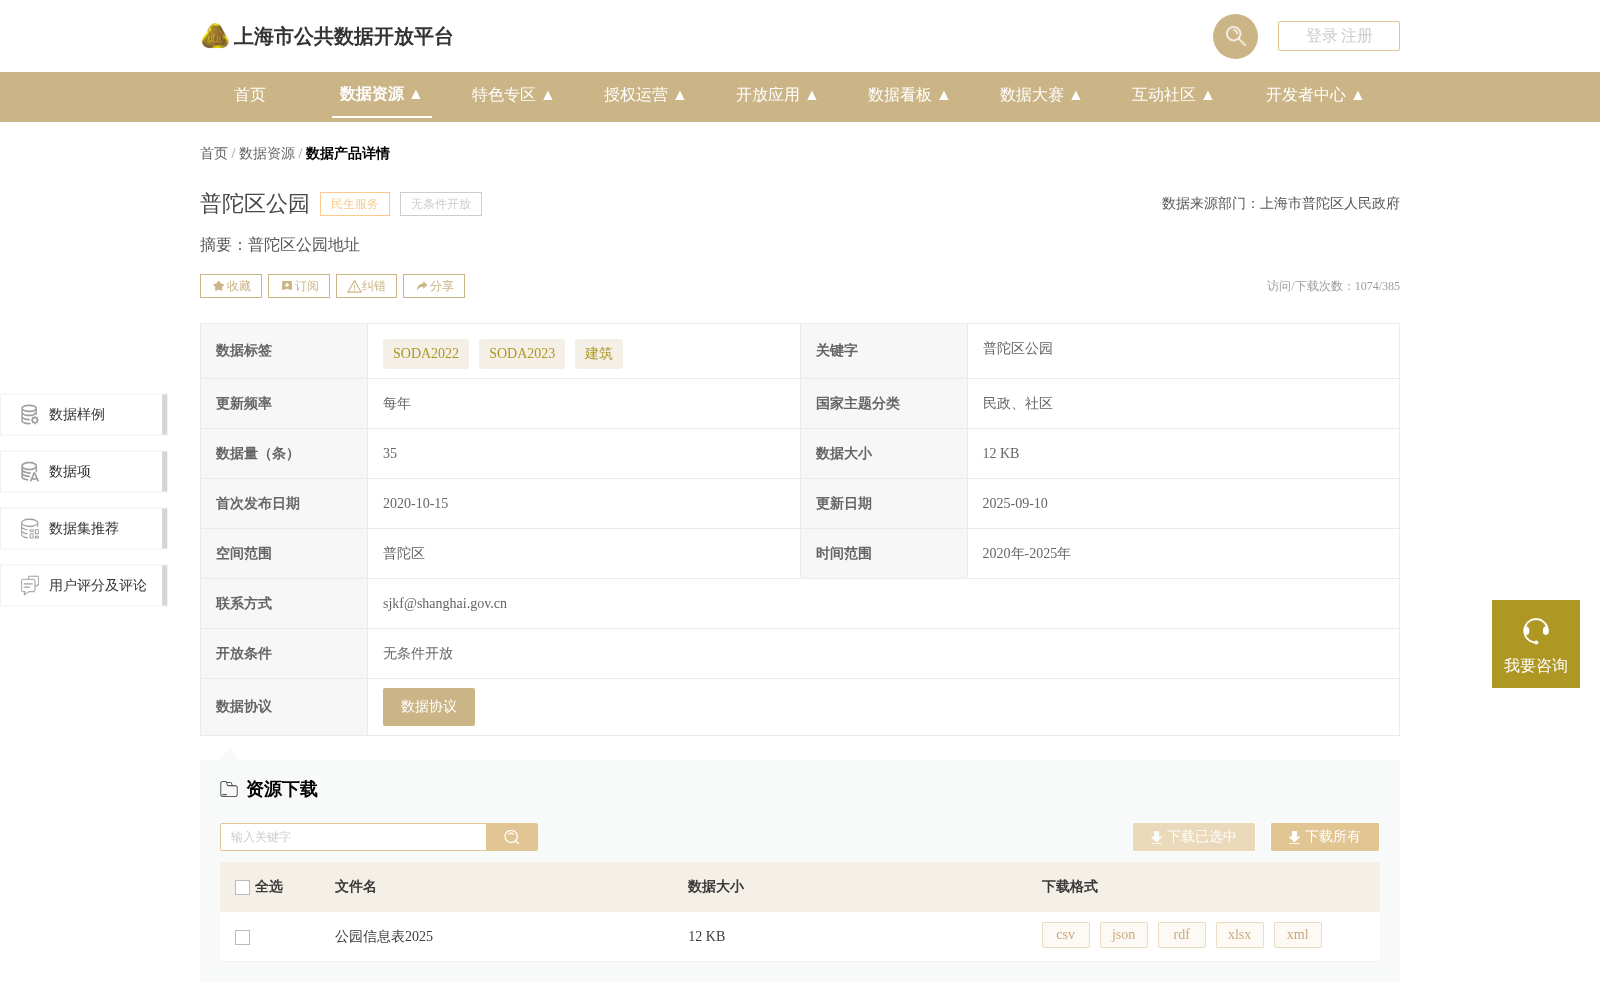Open 数据集推荐 sidebar item
Screen dimensions: 1600x1000
[x=83, y=528]
